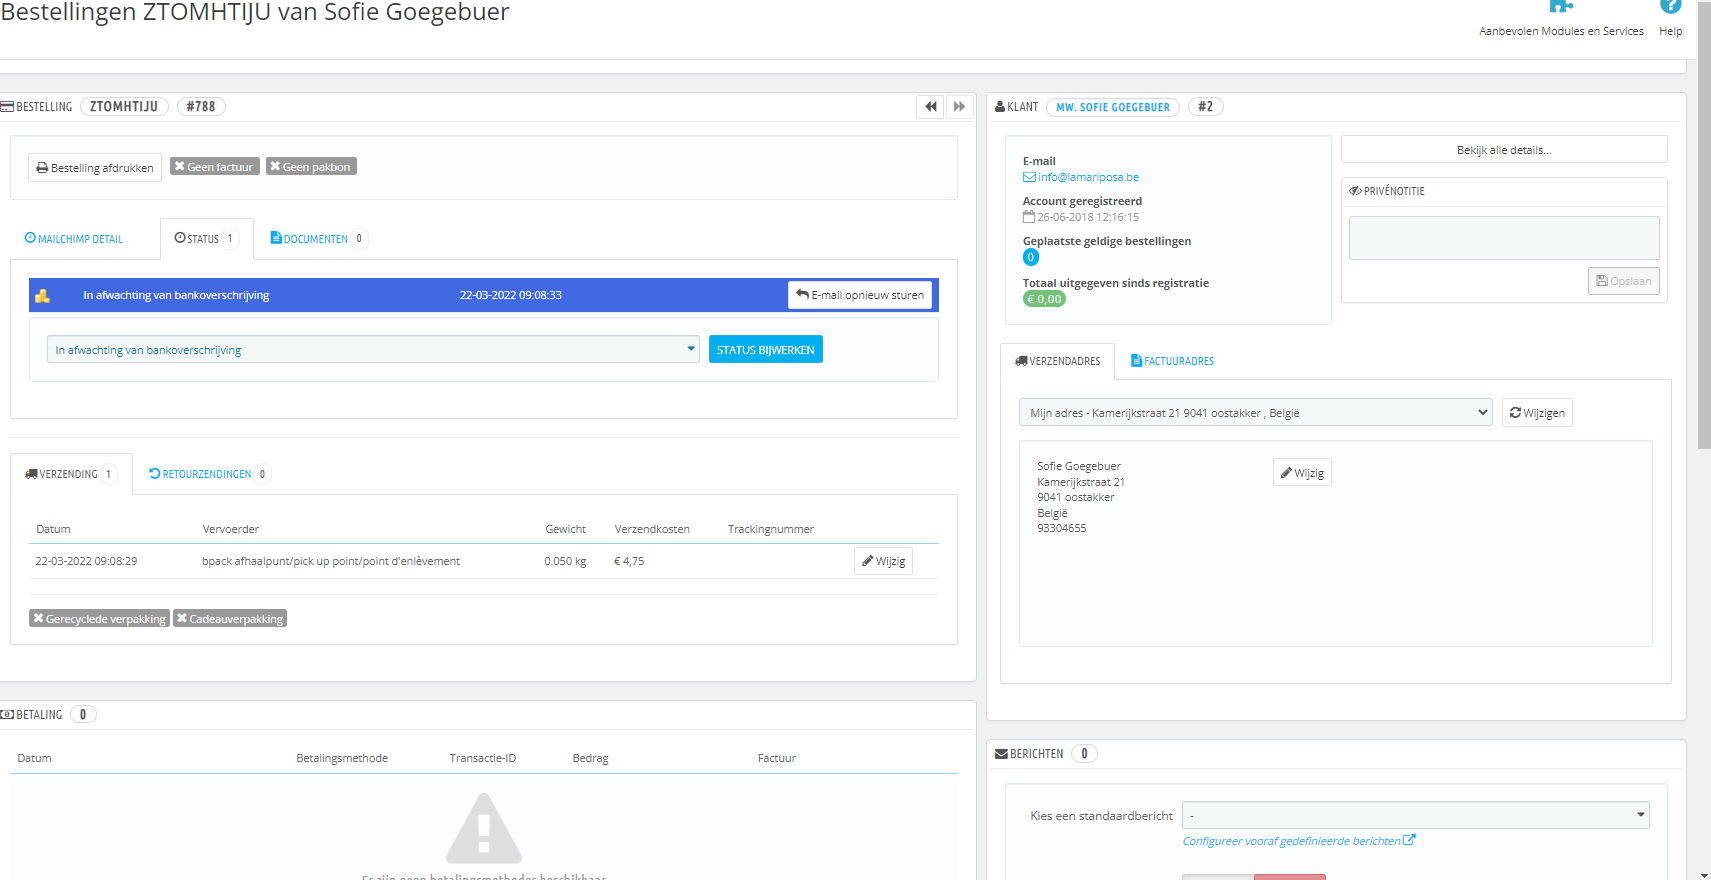Click the 0.050 kg weight value
Screen dimensions: 1711x880
565,561
